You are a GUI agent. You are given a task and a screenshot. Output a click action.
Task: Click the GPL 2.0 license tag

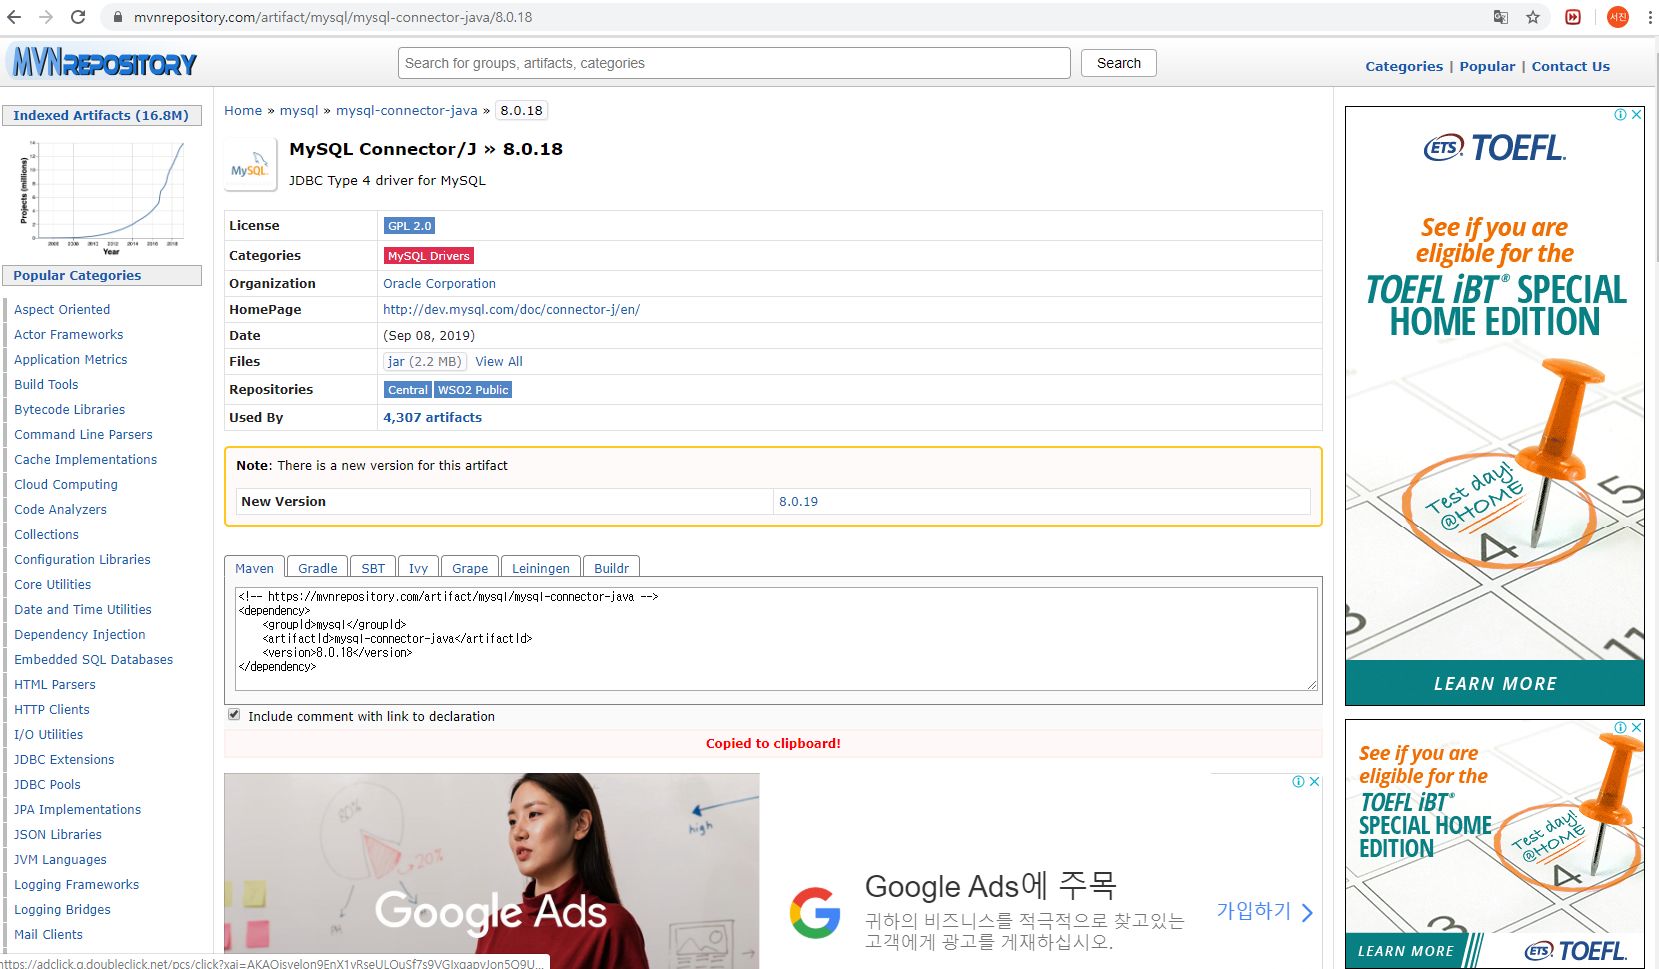click(409, 226)
